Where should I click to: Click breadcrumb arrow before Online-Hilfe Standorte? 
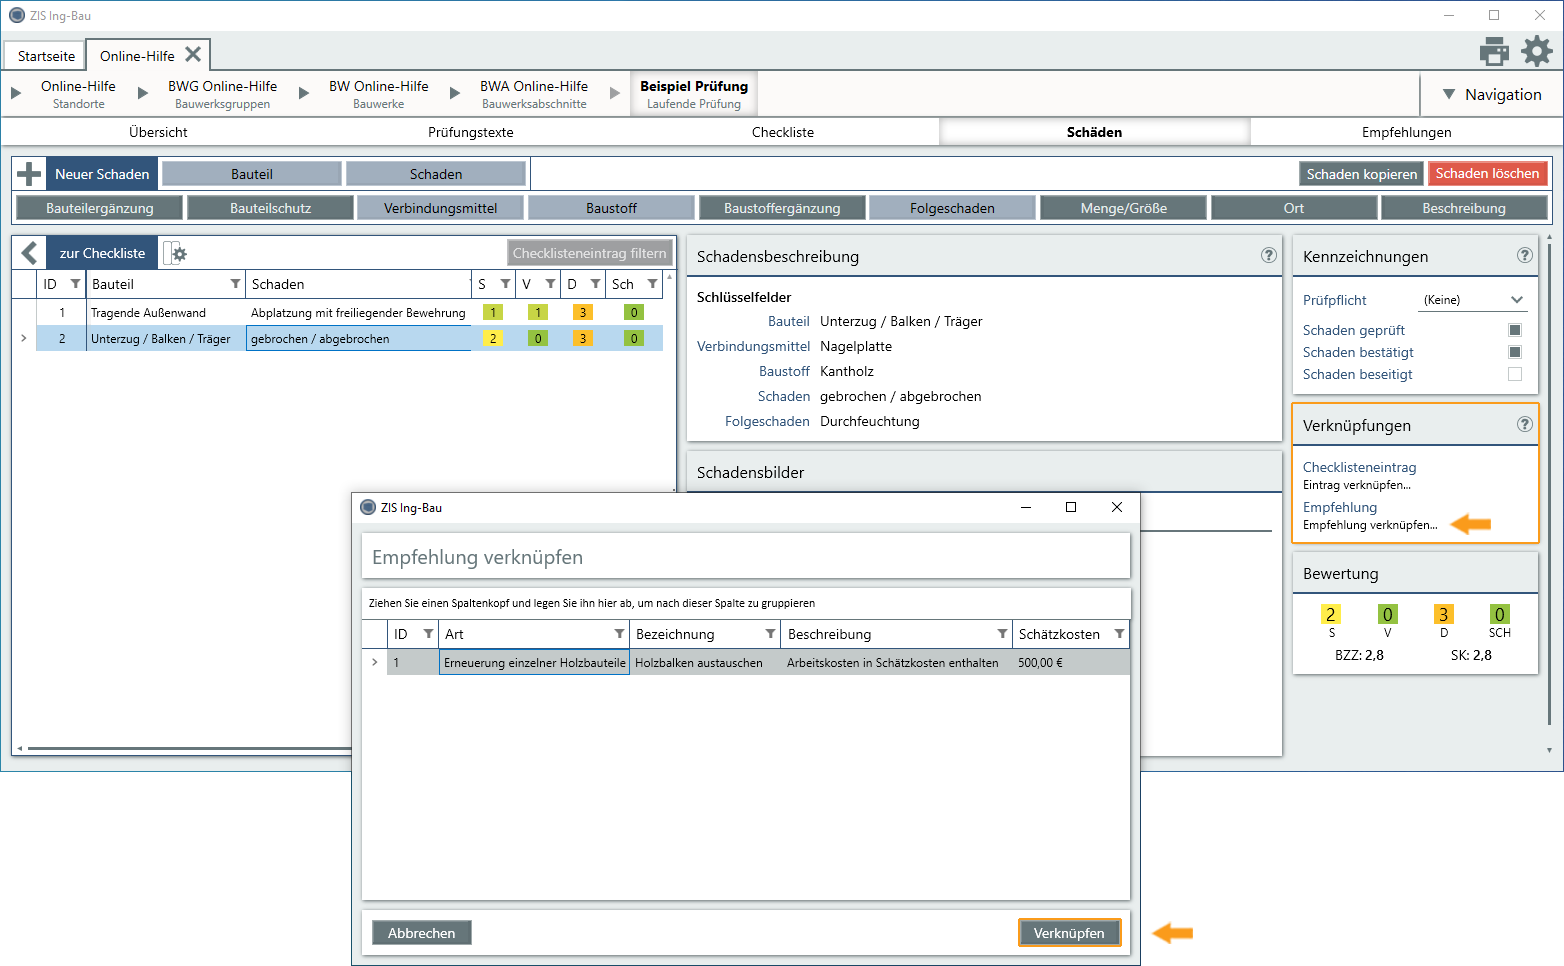(16, 93)
